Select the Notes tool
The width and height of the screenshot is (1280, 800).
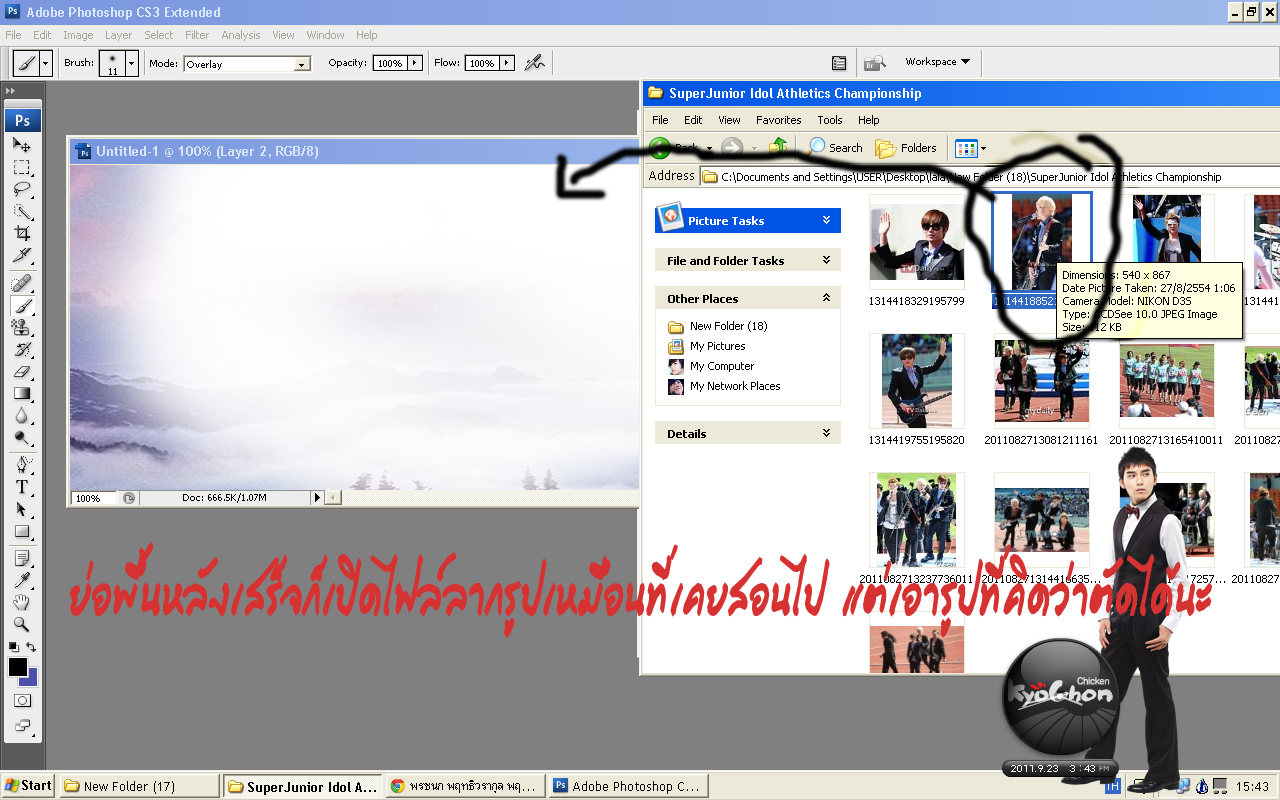click(x=22, y=559)
